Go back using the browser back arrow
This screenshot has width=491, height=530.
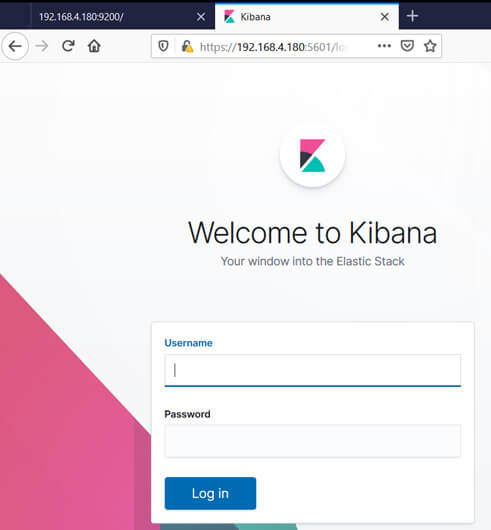(x=15, y=46)
